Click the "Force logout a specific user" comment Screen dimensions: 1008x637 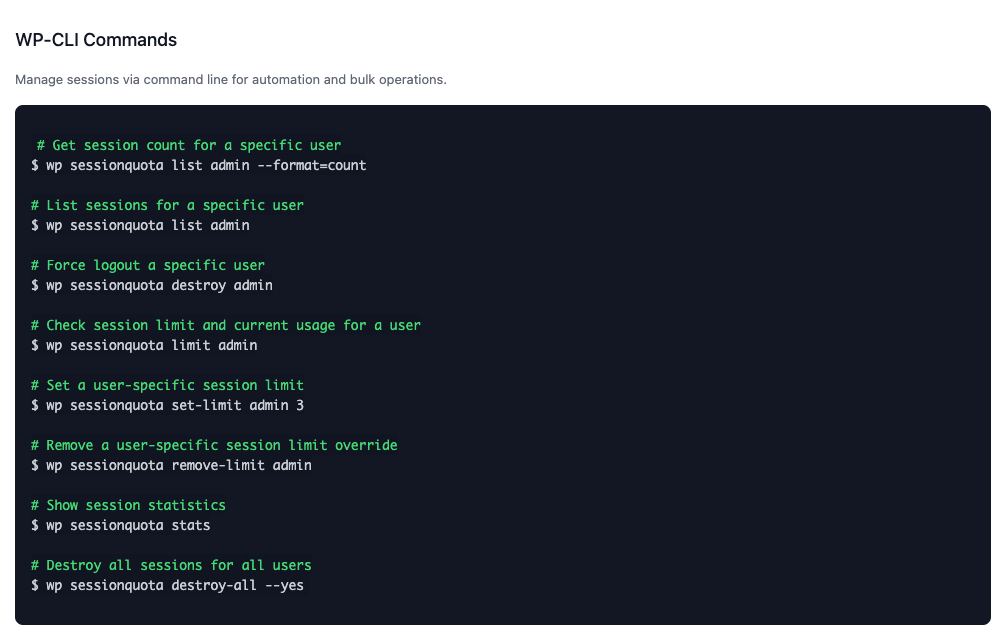tap(148, 265)
